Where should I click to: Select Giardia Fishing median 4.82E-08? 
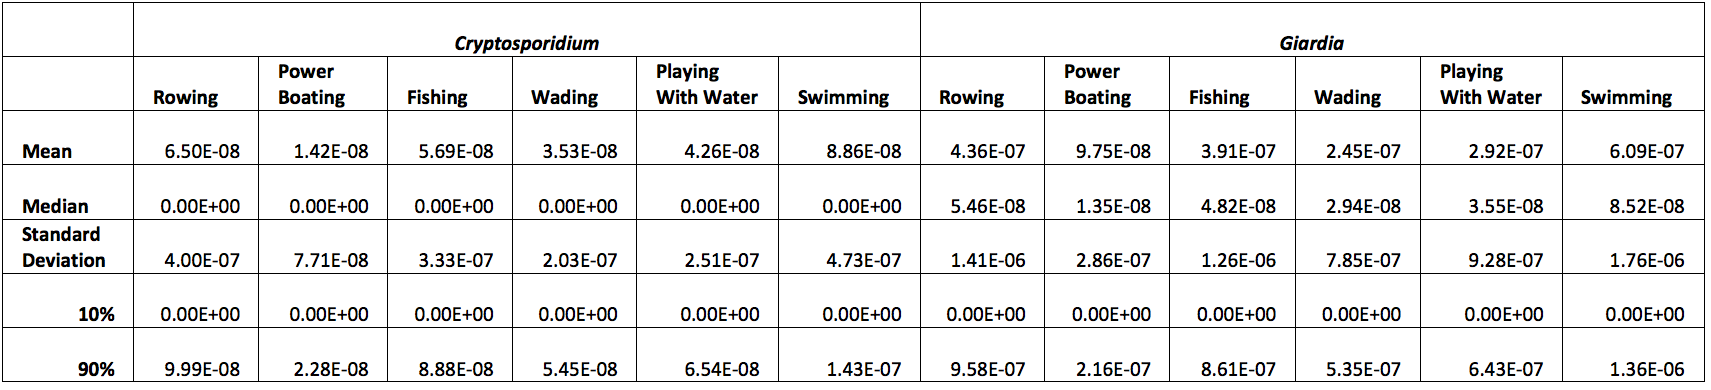1238,206
